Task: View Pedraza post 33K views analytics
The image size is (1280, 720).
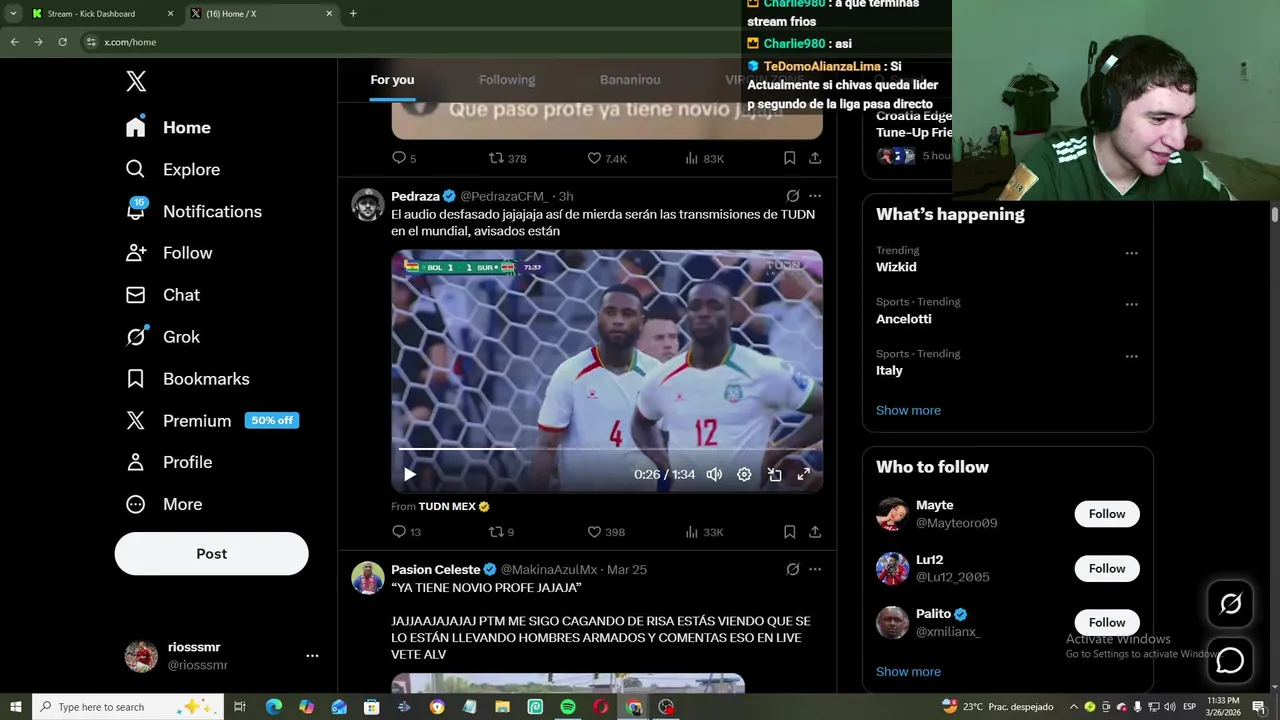Action: [704, 532]
